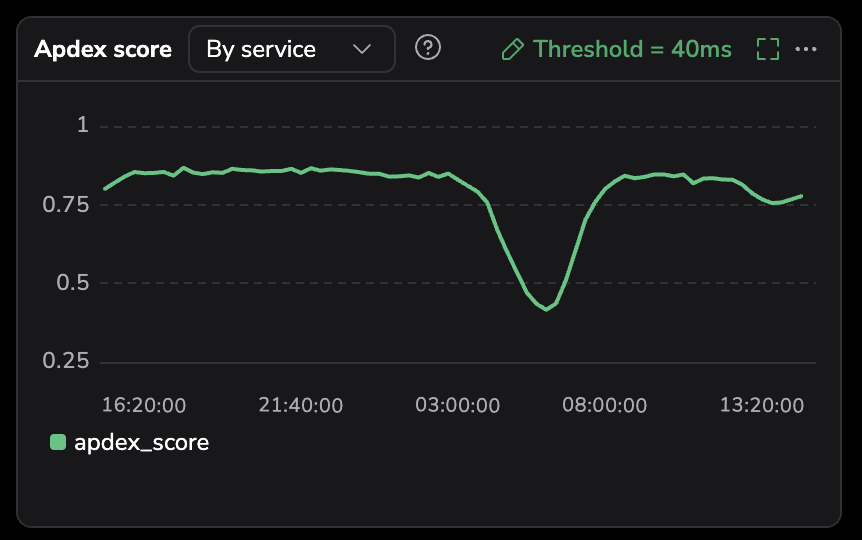The image size is (862, 540).
Task: Click the 13:20:00 x-axis time label
Action: pos(762,405)
